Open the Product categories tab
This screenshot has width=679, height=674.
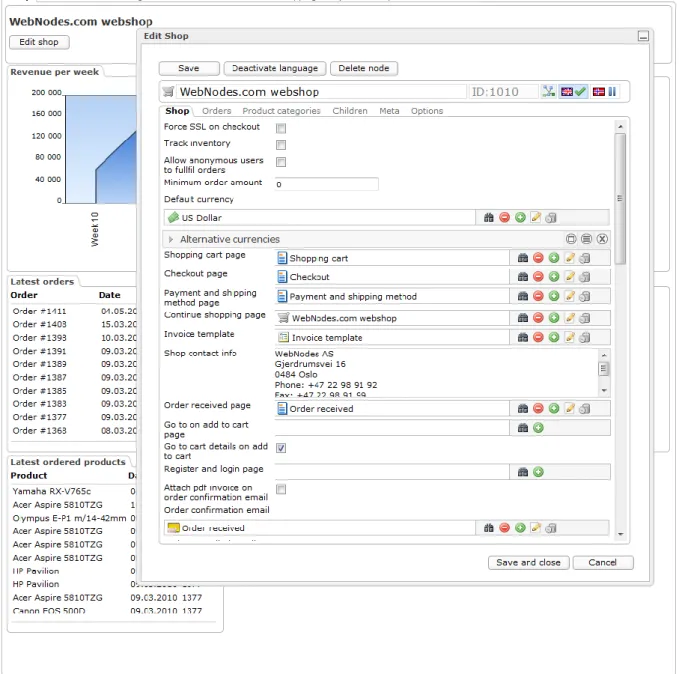pyautogui.click(x=281, y=111)
